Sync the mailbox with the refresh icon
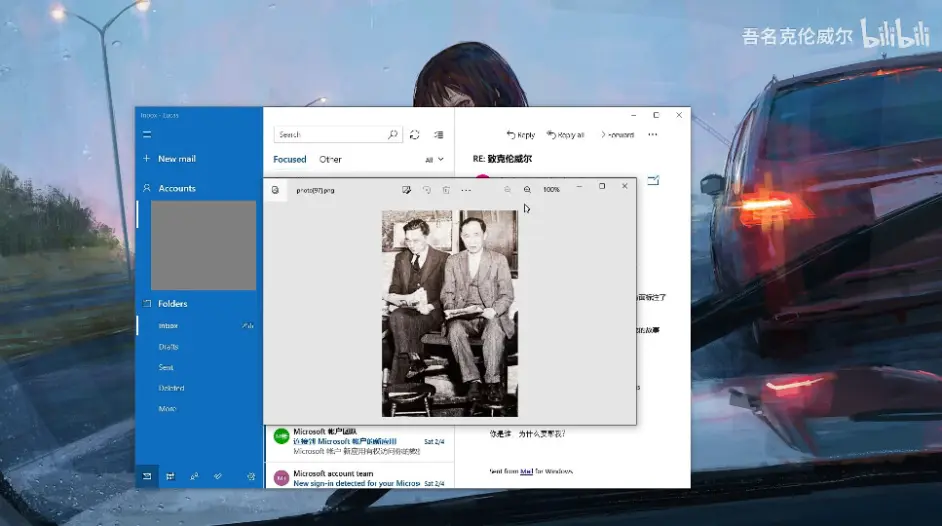The width and height of the screenshot is (942, 526). pyautogui.click(x=414, y=134)
